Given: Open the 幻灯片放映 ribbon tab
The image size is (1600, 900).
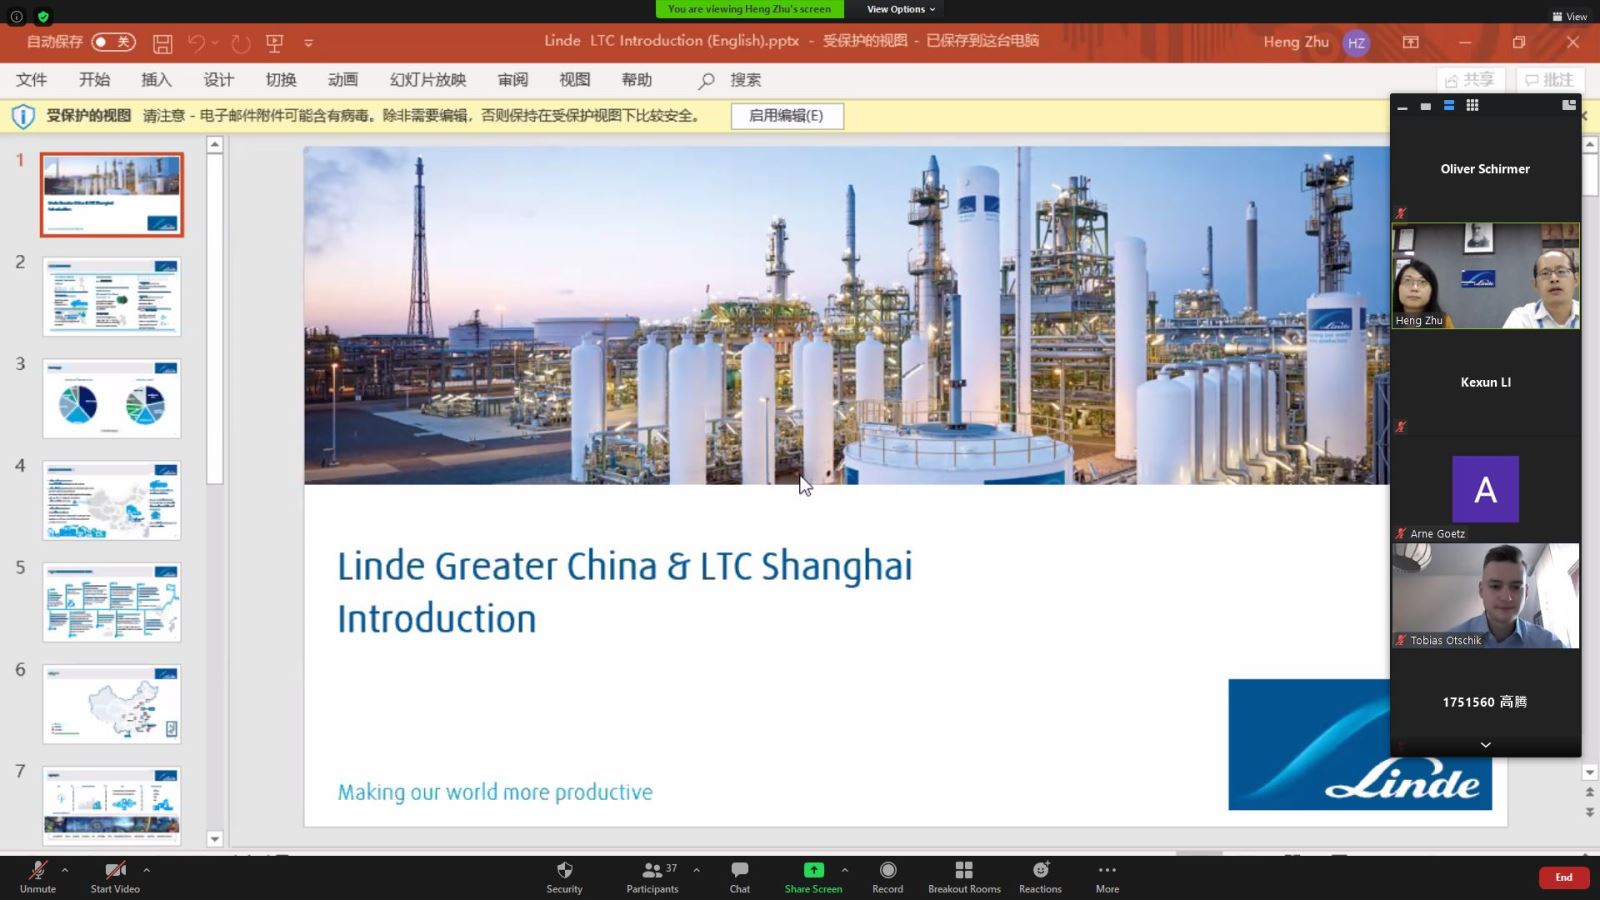Looking at the screenshot, I should click(428, 80).
